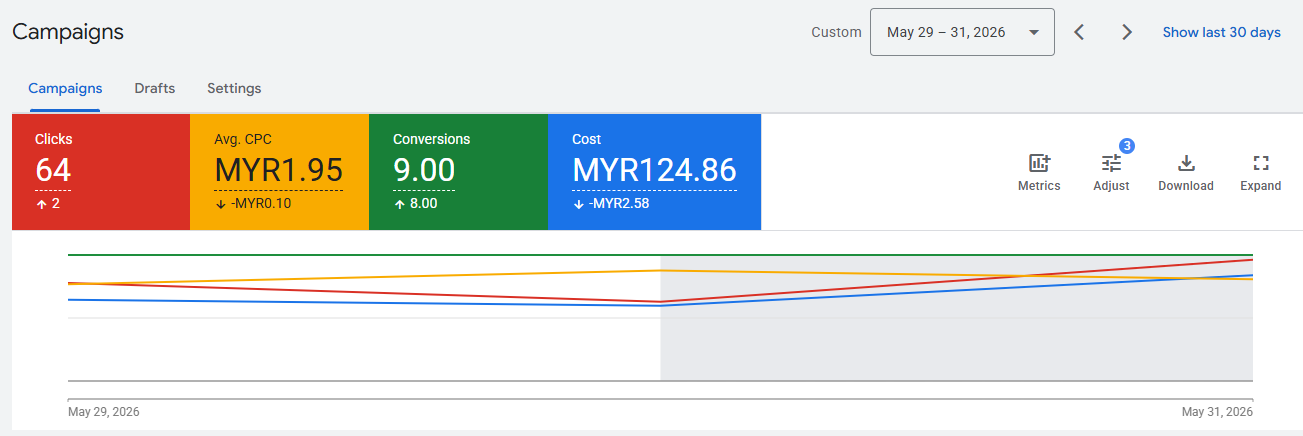Click Show last 30 days link
Viewport: 1303px width, 436px height.
(x=1221, y=32)
